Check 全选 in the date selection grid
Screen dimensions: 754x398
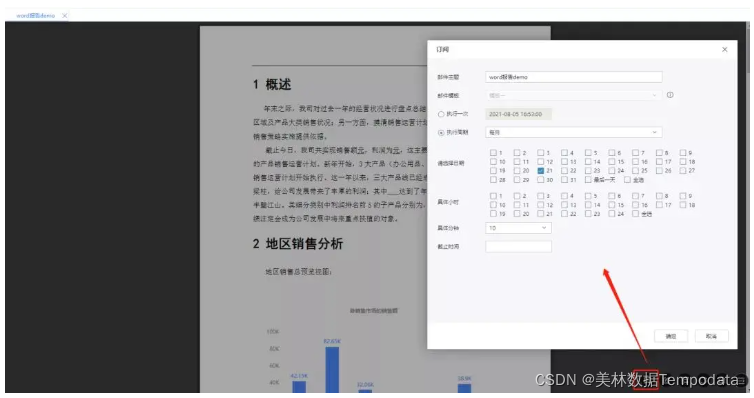pyautogui.click(x=627, y=180)
